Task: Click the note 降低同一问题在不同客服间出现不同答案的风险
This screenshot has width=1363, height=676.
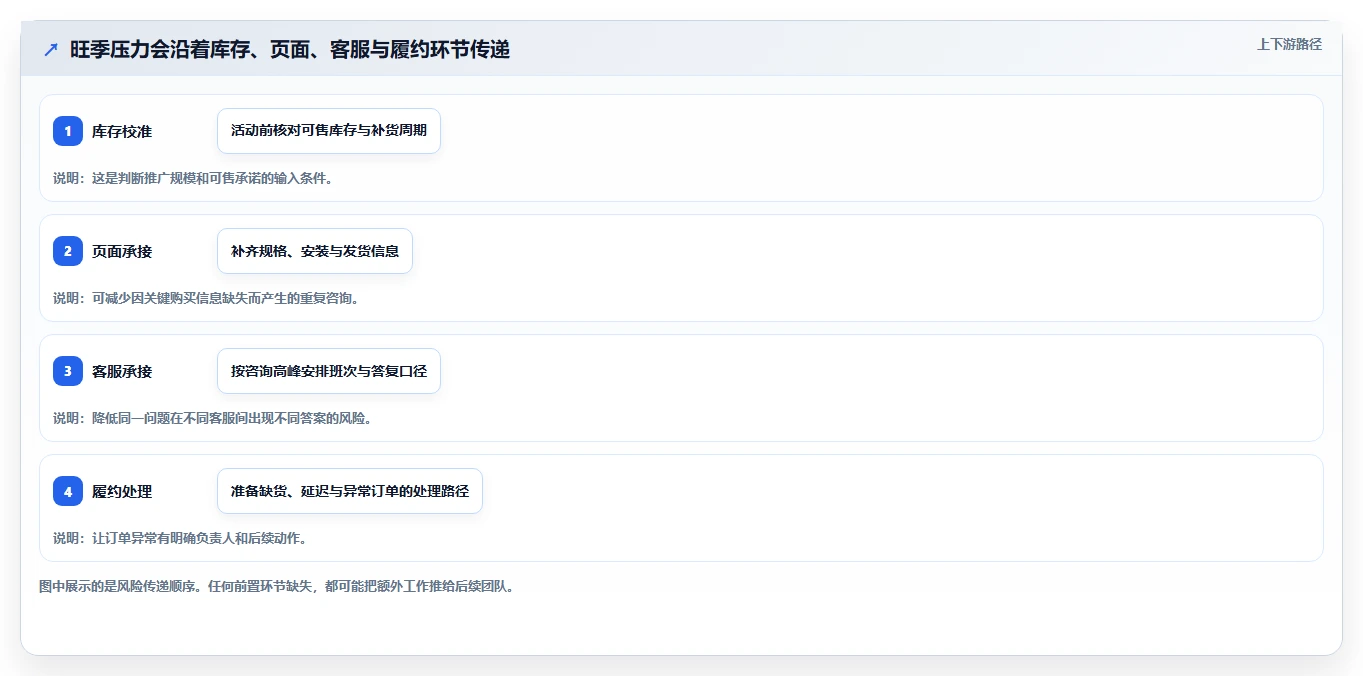Action: tap(213, 418)
